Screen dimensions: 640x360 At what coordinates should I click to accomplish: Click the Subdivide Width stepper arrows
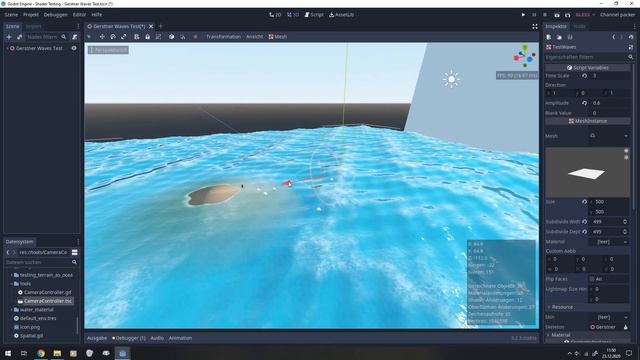coord(625,222)
